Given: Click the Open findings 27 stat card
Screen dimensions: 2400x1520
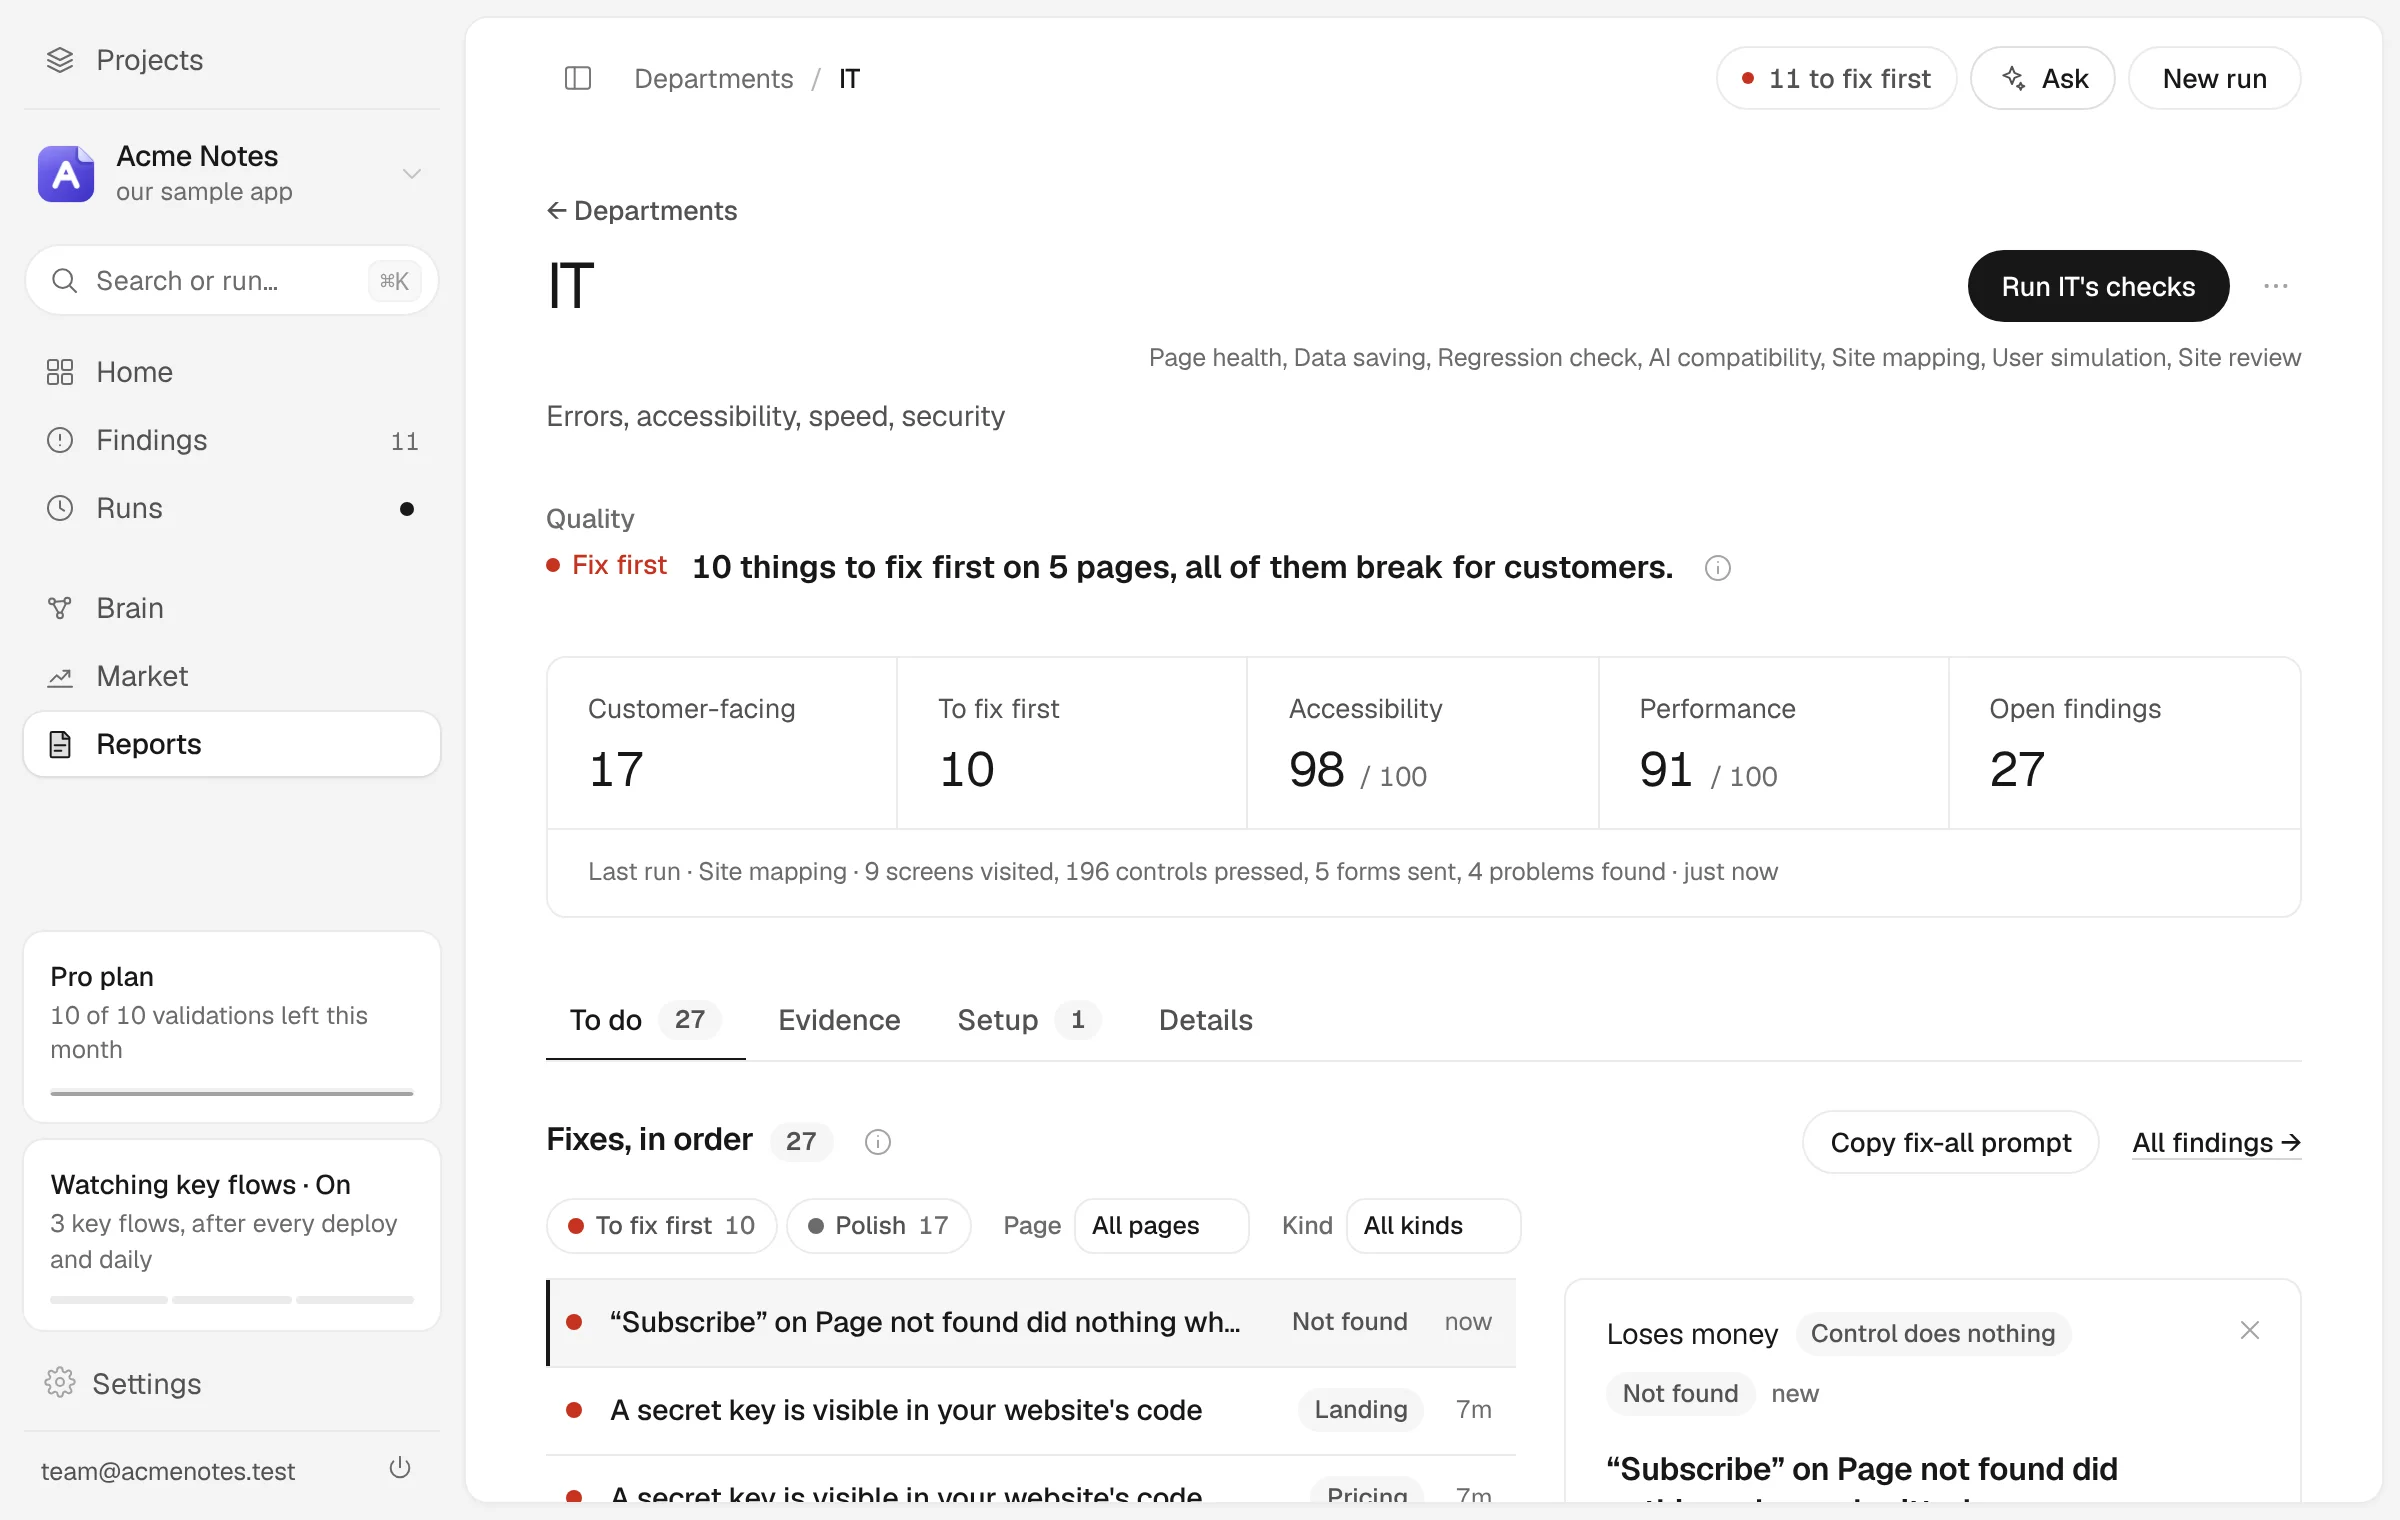Looking at the screenshot, I should point(2125,743).
